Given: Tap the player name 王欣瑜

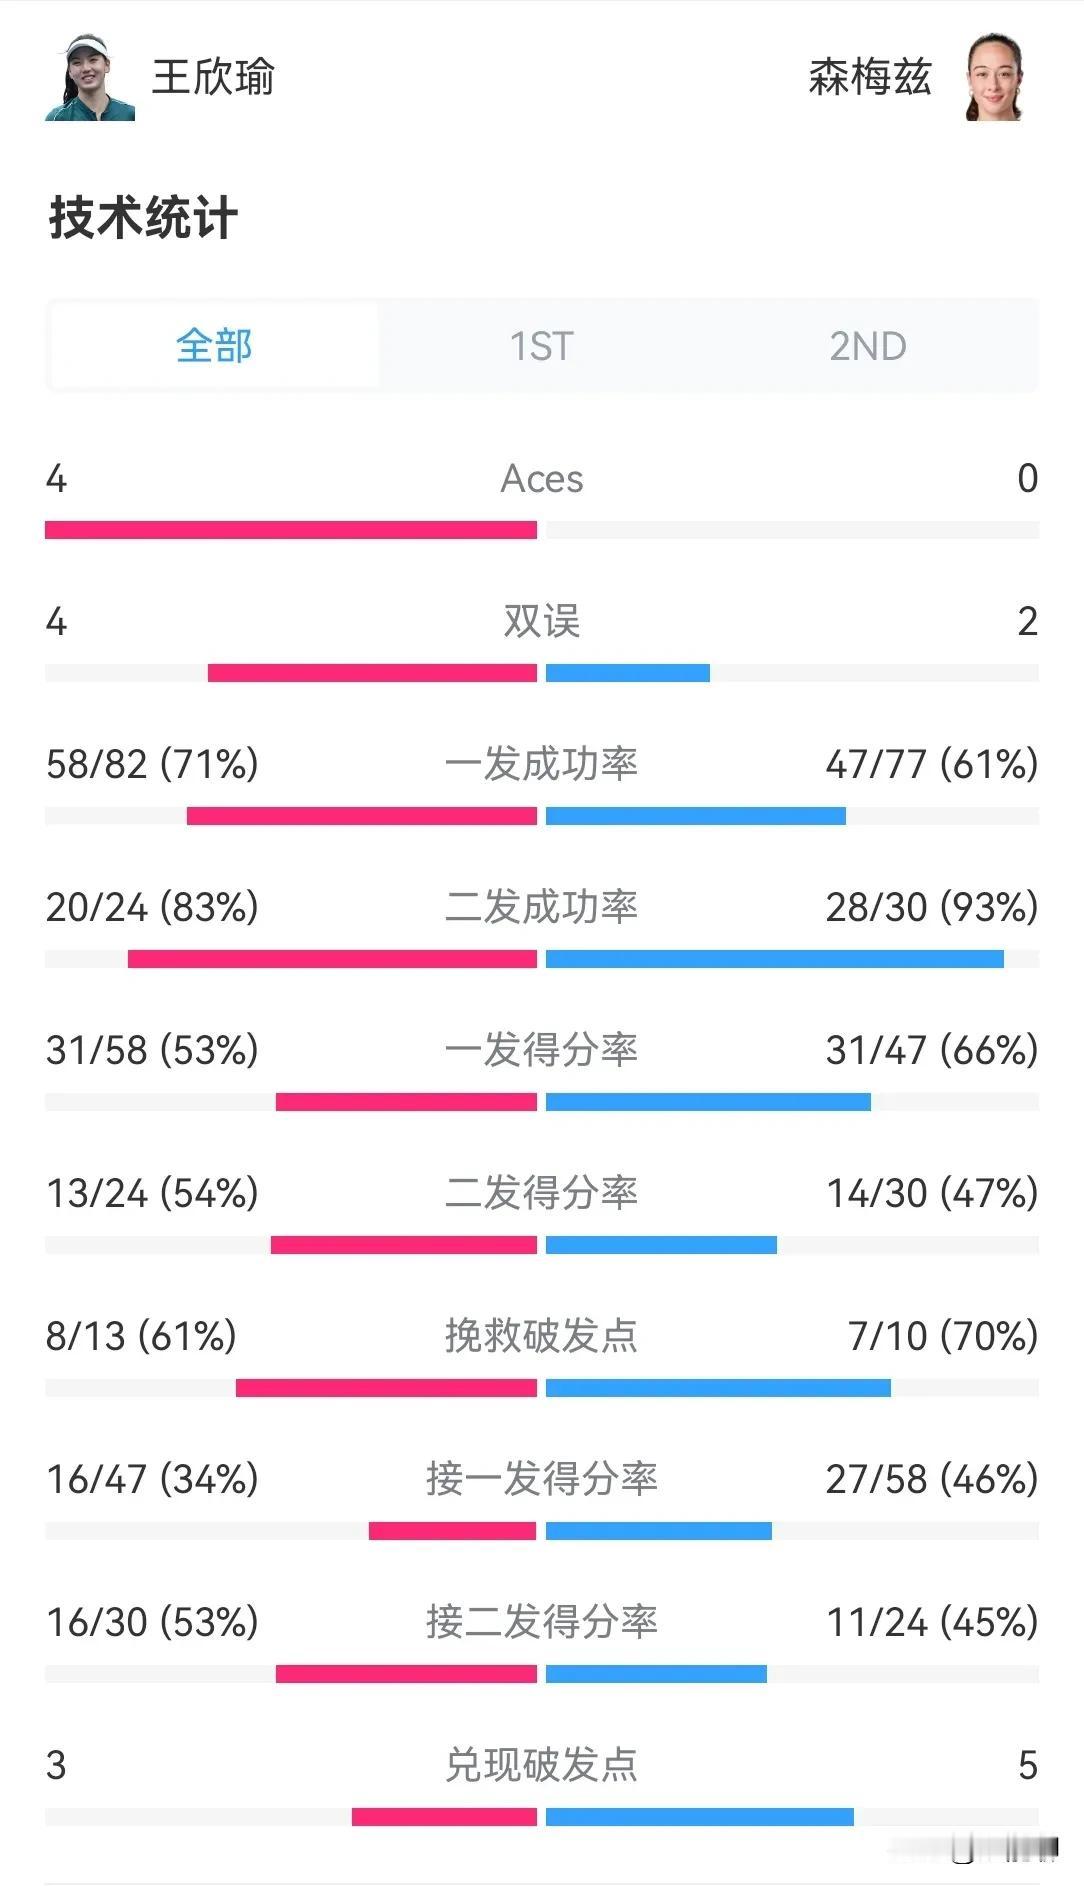Looking at the screenshot, I should pyautogui.click(x=213, y=77).
